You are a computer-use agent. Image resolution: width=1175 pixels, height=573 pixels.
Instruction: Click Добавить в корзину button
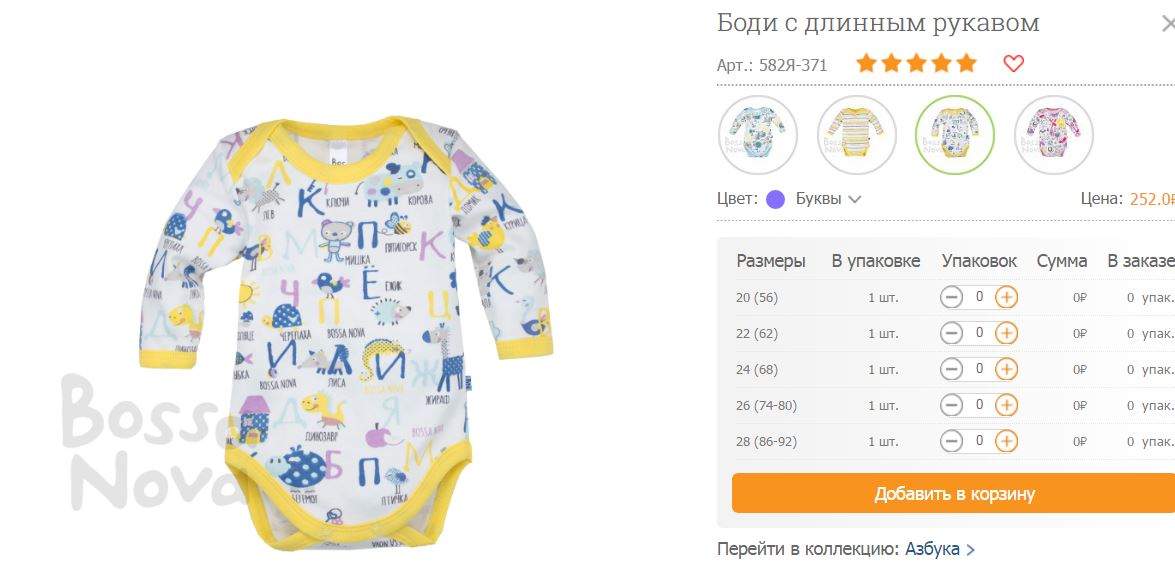point(954,494)
